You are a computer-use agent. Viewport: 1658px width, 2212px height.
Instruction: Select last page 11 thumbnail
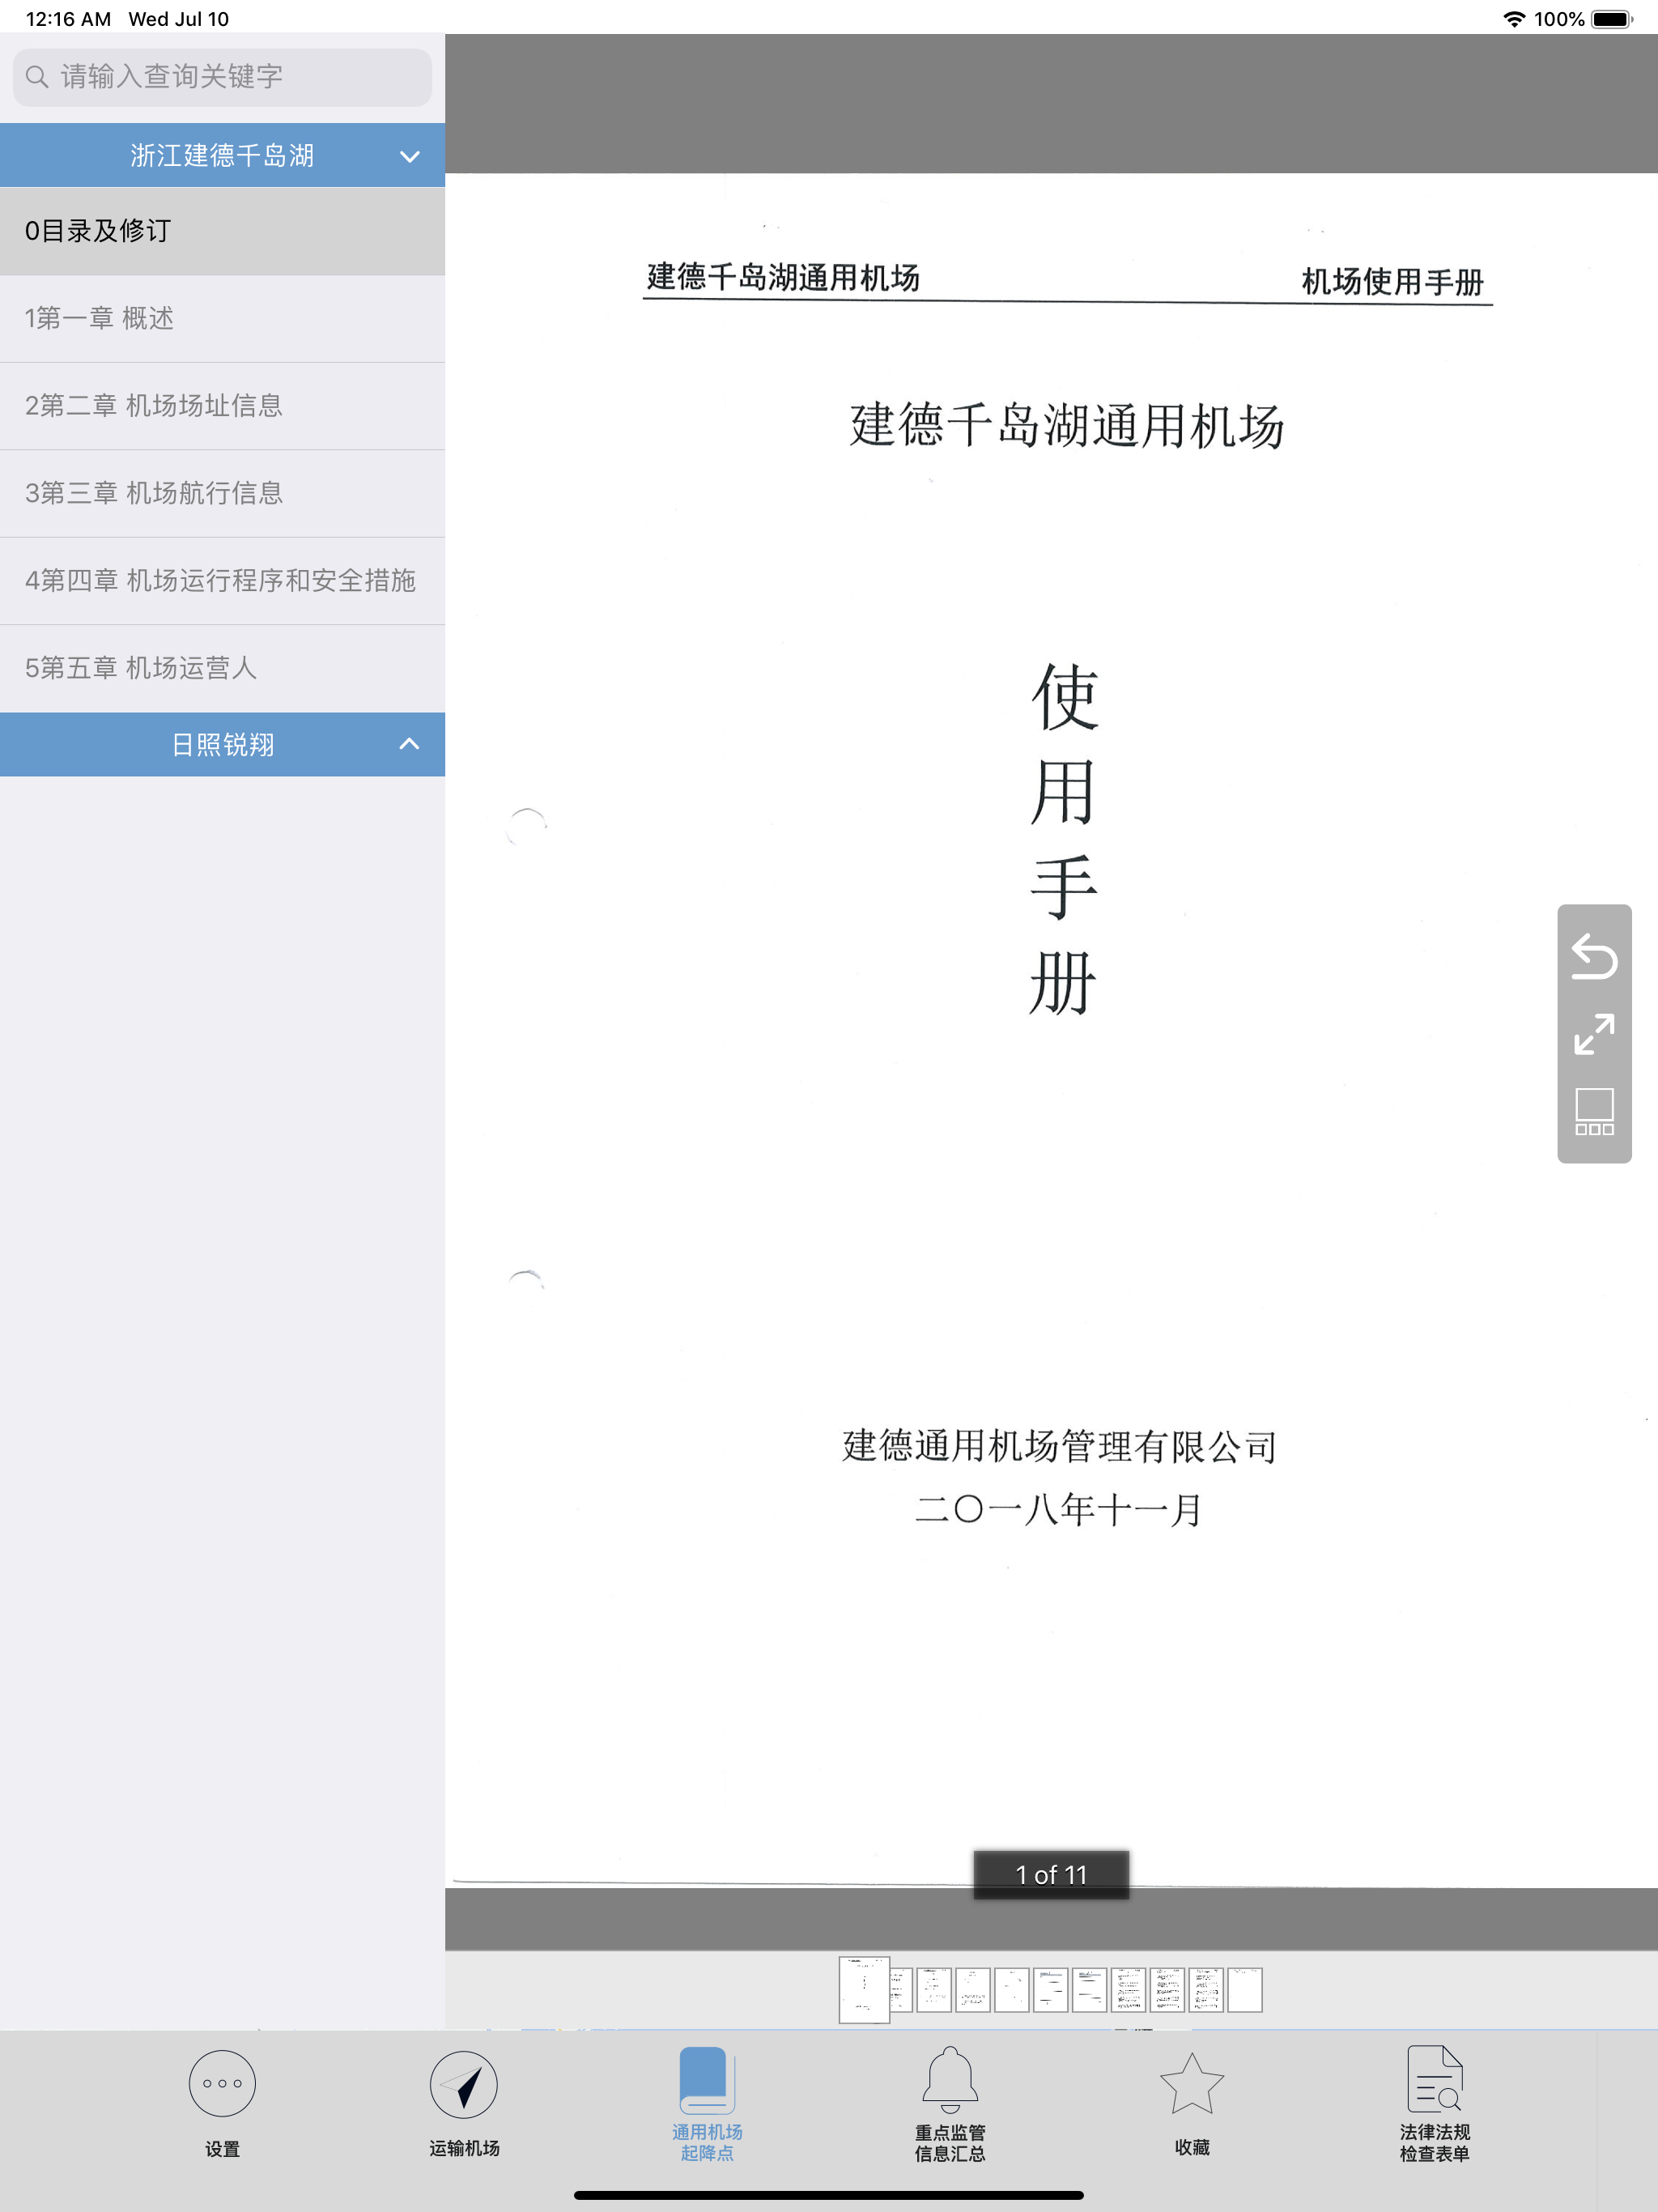pos(1245,1990)
